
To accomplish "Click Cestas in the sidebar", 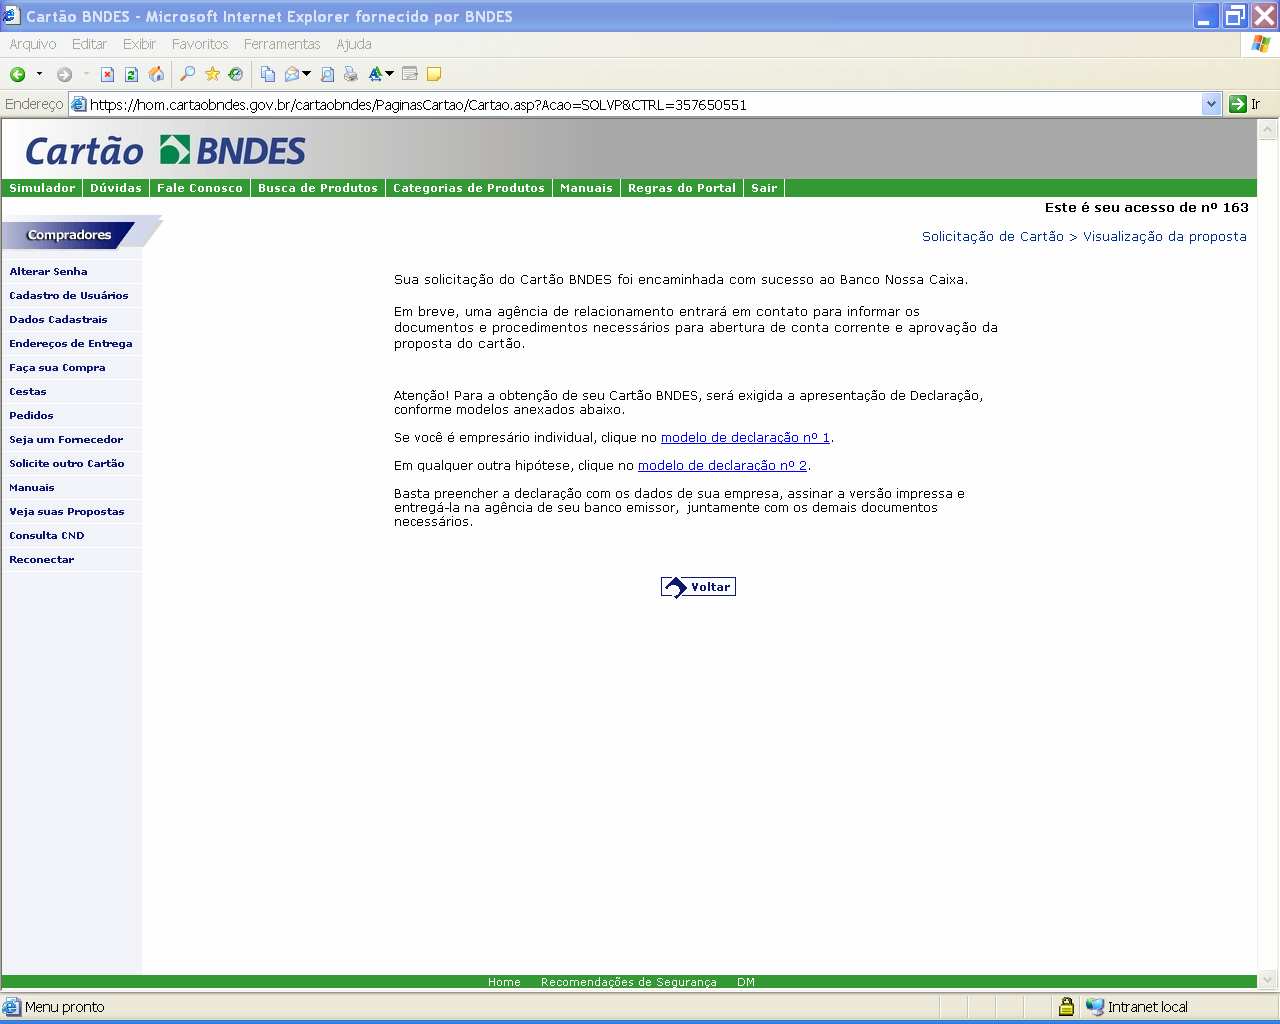I will pyautogui.click(x=28, y=392).
